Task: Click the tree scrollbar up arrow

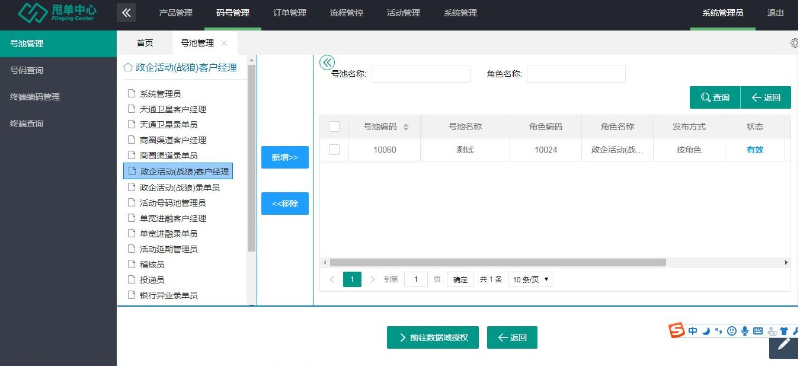Action: click(x=251, y=61)
